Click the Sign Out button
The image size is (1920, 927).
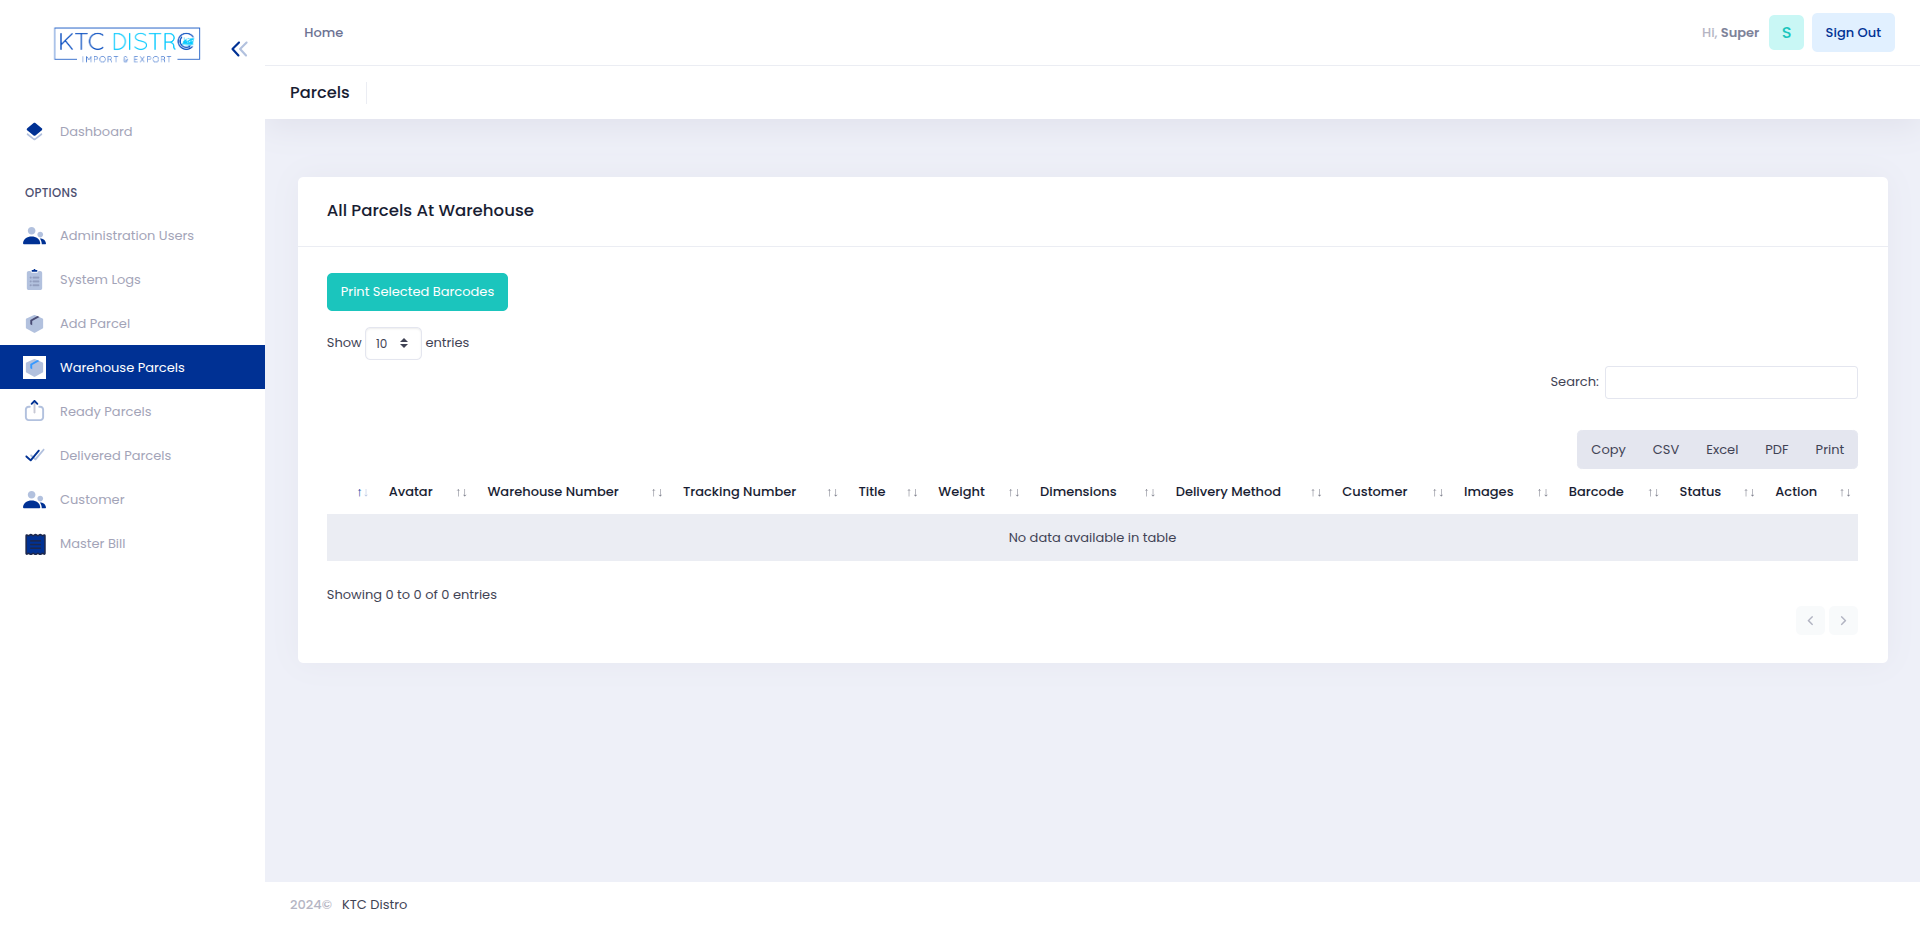1852,33
